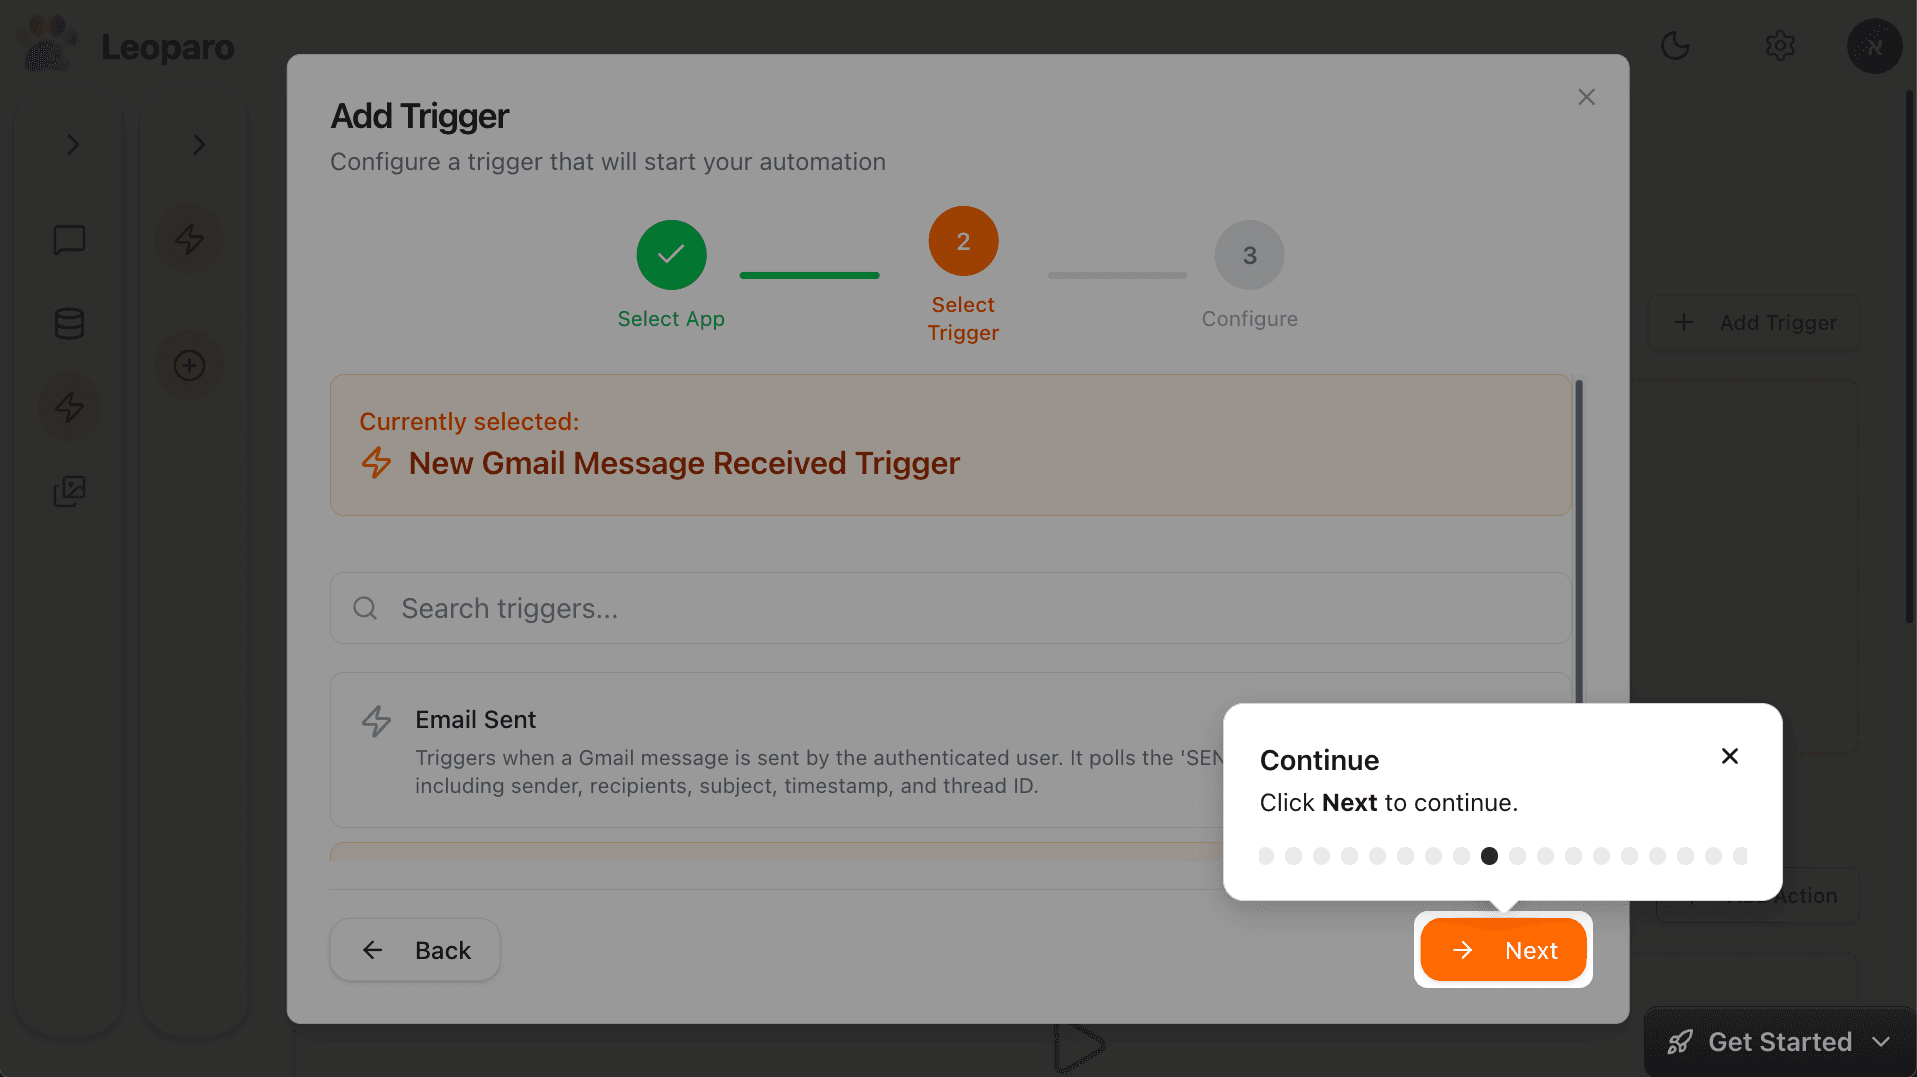
Task: Open the user avatar profile menu
Action: tap(1874, 46)
